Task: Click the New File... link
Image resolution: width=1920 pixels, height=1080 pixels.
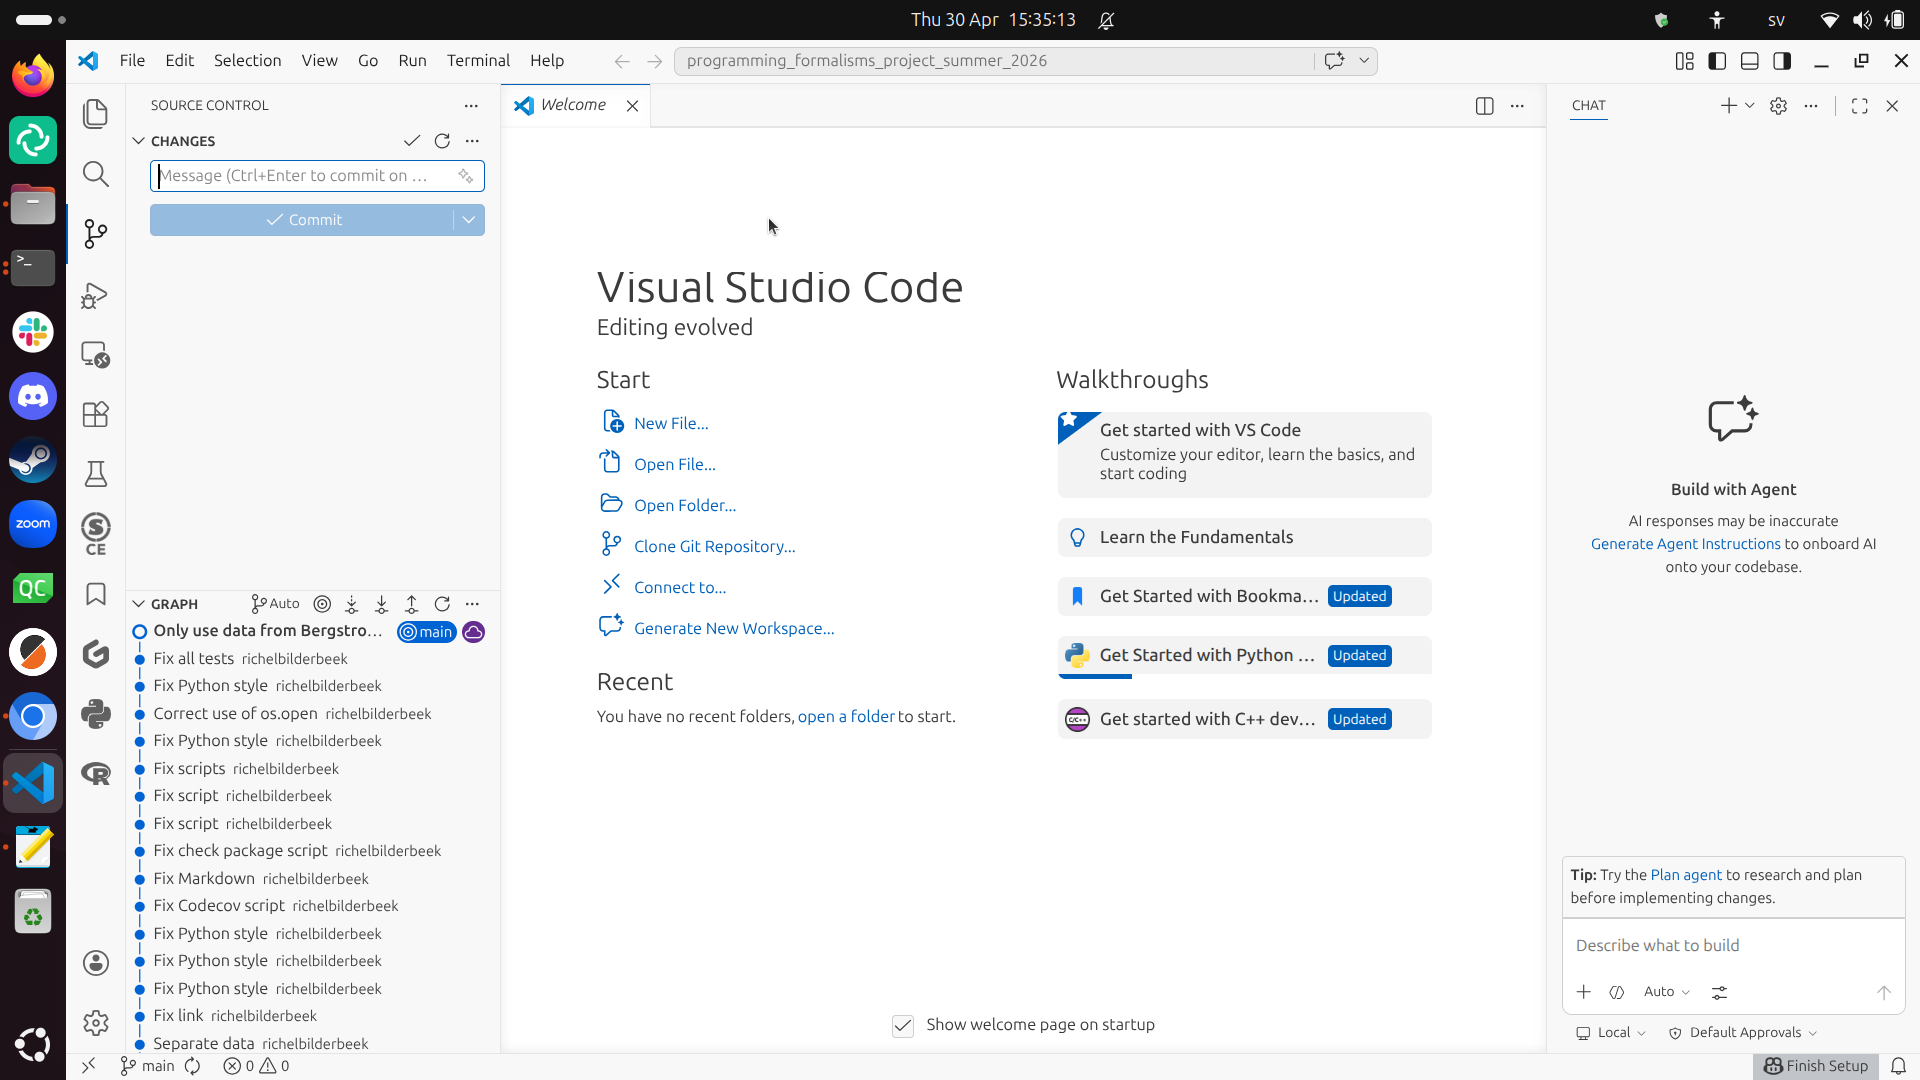Action: tap(671, 424)
